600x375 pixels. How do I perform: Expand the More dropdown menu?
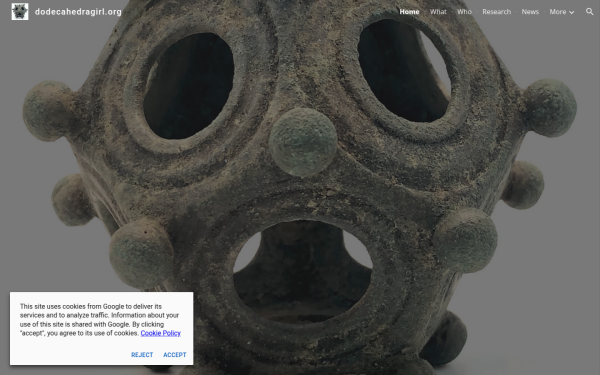[562, 12]
